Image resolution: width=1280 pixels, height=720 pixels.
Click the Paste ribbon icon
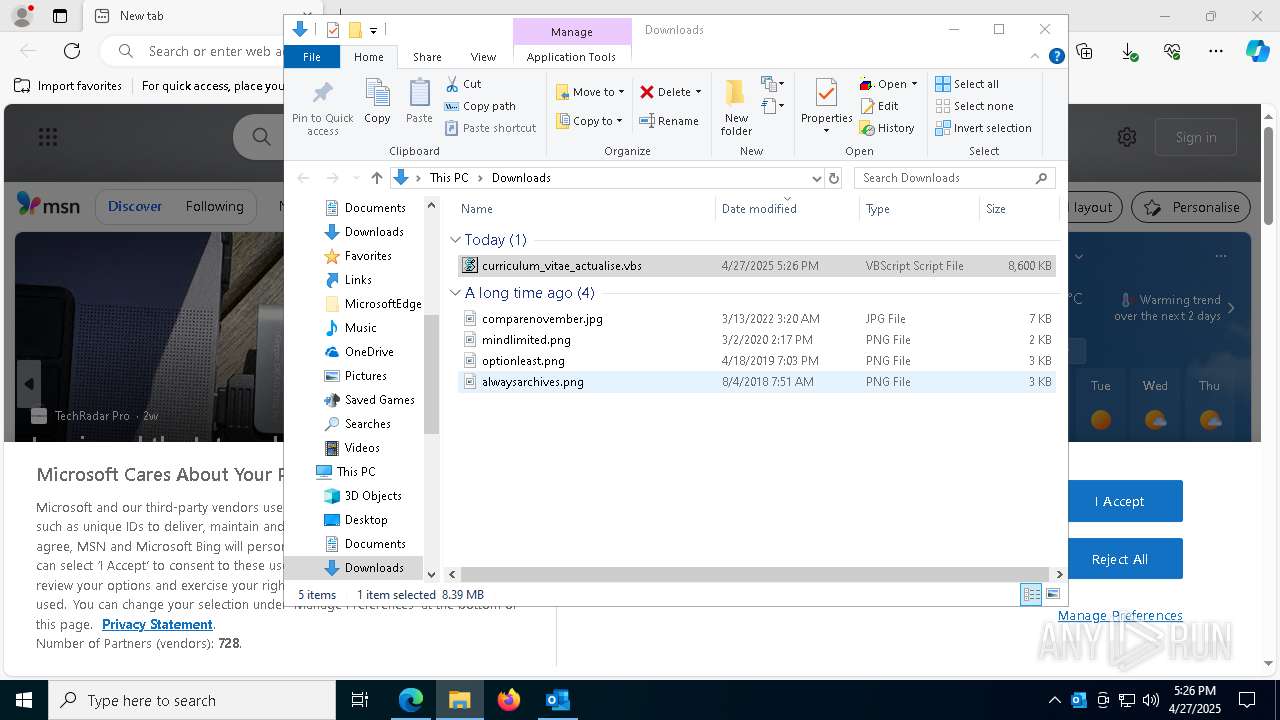[x=419, y=102]
